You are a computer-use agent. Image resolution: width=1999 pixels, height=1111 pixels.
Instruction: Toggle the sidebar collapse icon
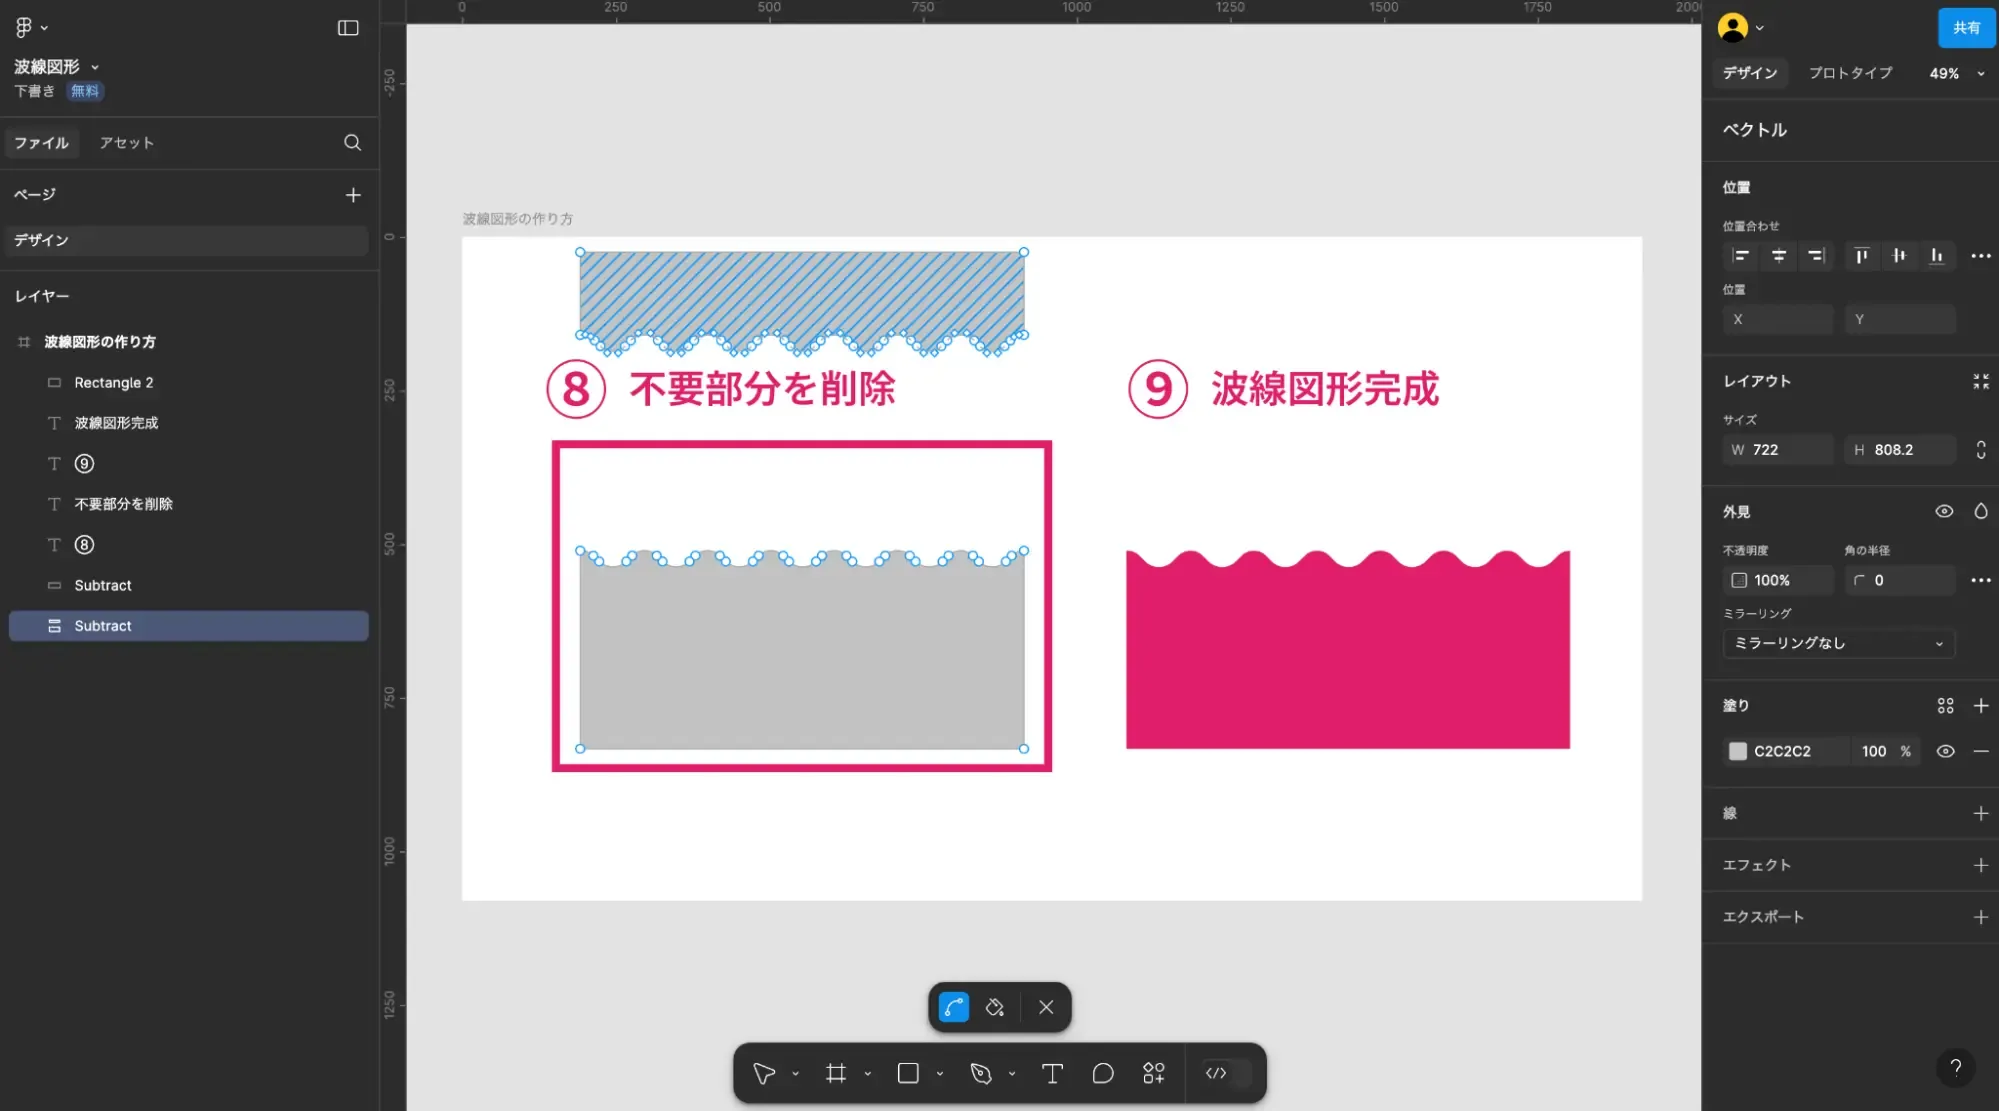[348, 28]
